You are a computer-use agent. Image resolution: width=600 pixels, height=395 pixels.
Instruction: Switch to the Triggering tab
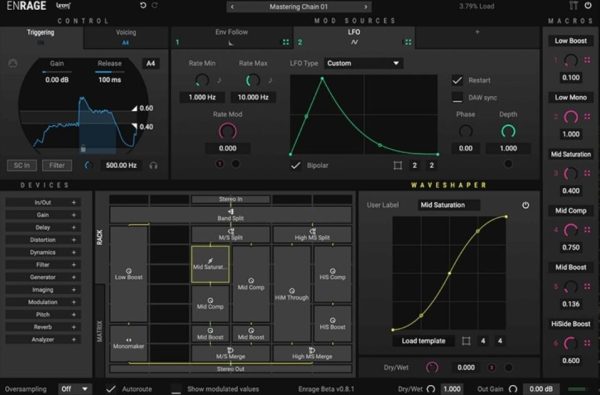point(41,37)
